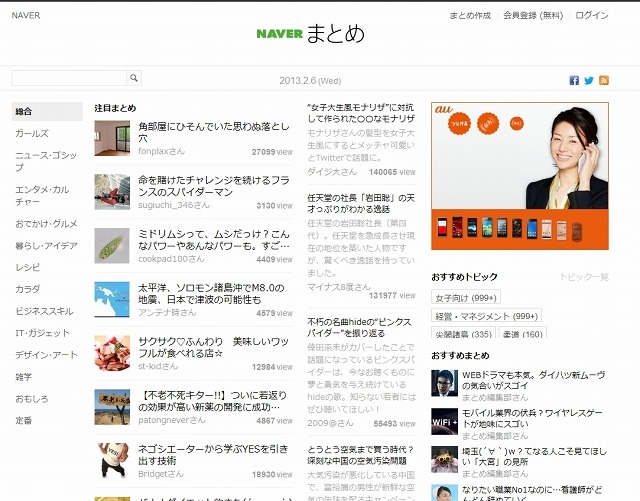
Task: Select the 総合 category tab
Action: click(x=47, y=111)
